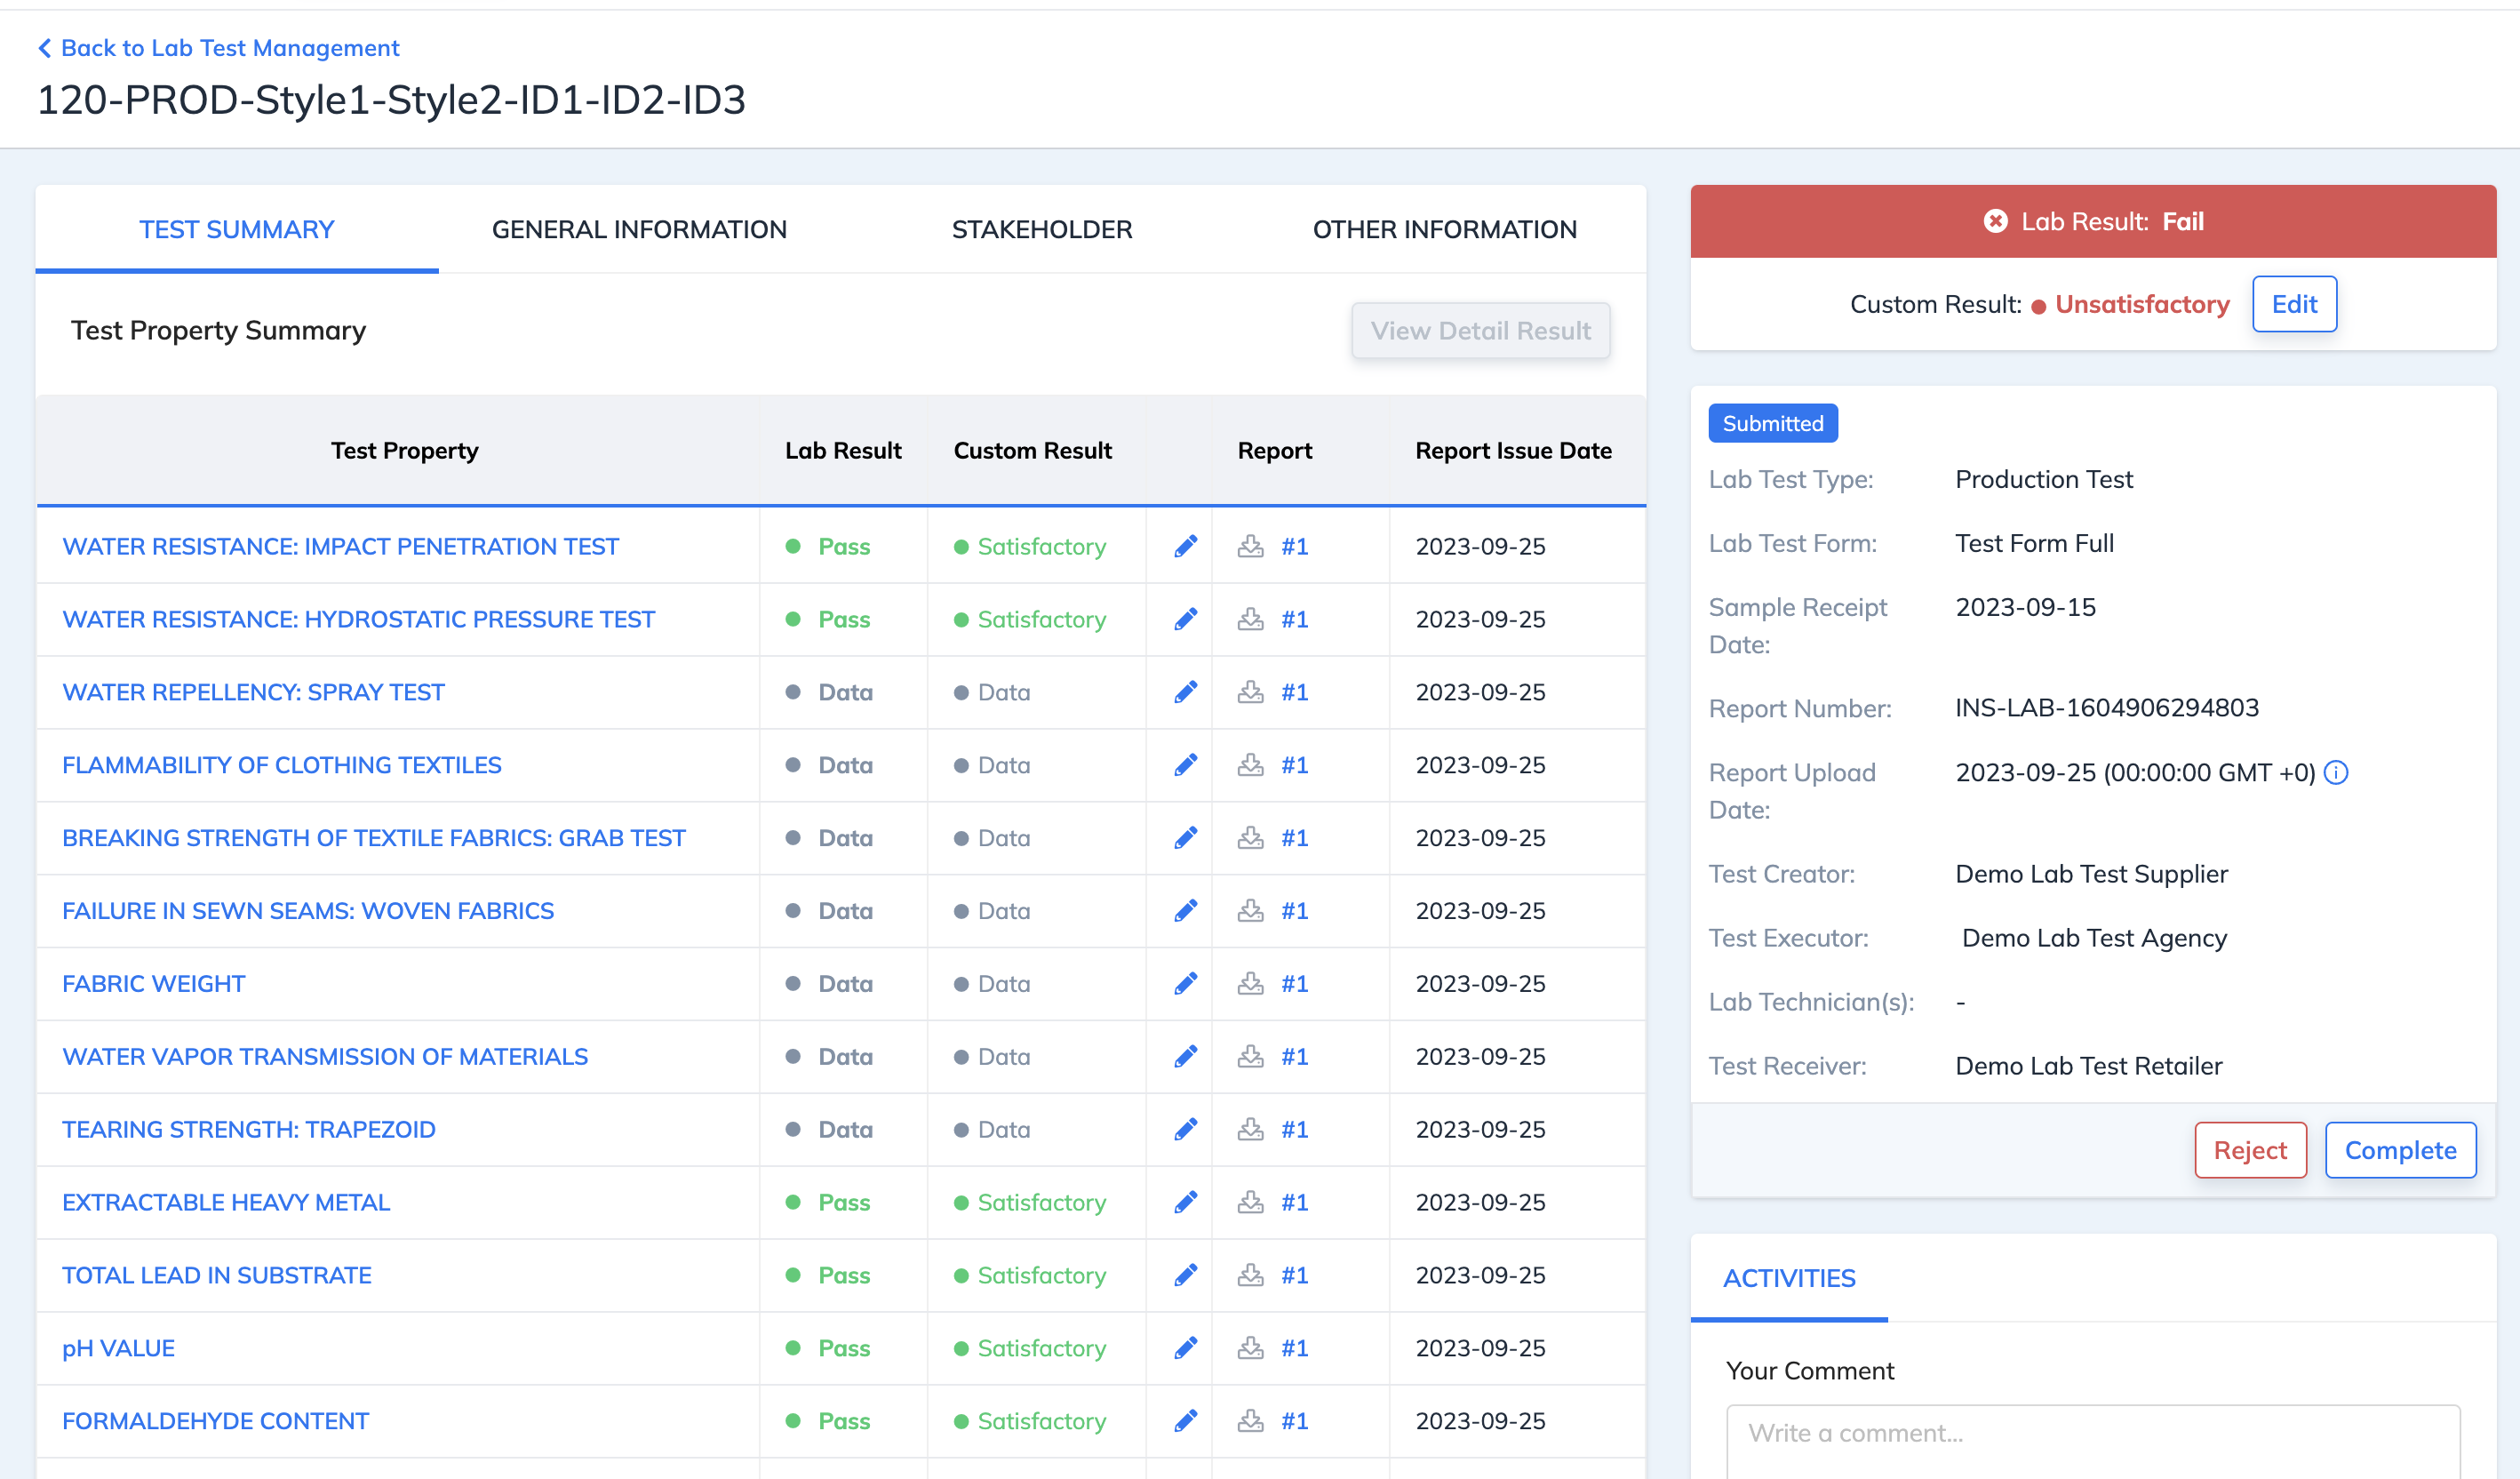Click the Report Issue Date column header
This screenshot has width=2520, height=1479.
coord(1513,451)
